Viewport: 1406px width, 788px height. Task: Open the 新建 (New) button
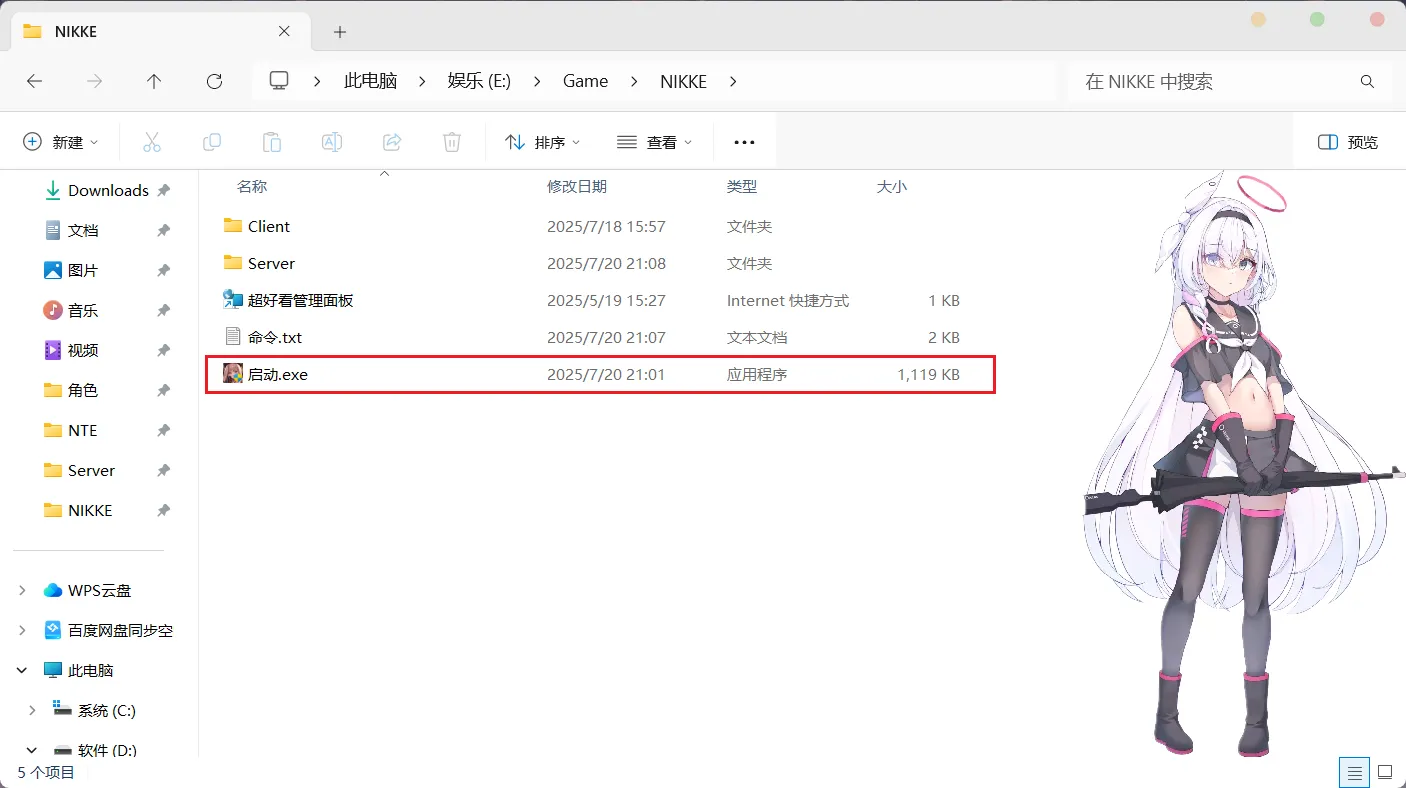coord(62,141)
